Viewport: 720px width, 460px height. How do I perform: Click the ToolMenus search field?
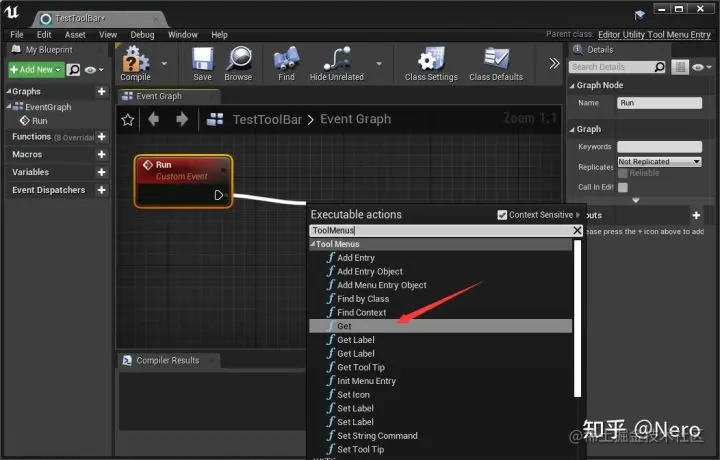click(x=440, y=230)
